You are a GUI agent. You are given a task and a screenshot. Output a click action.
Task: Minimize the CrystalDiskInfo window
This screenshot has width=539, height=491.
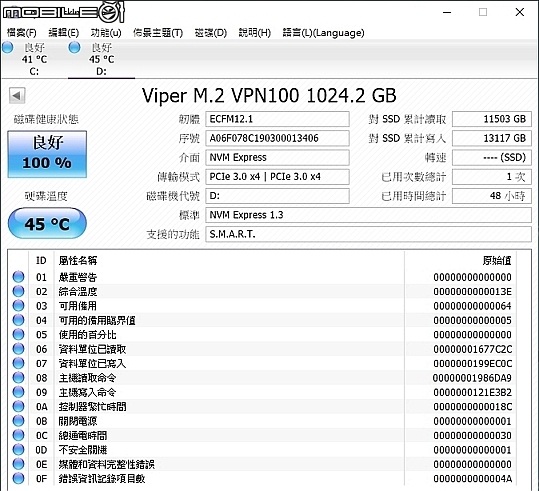click(x=447, y=12)
